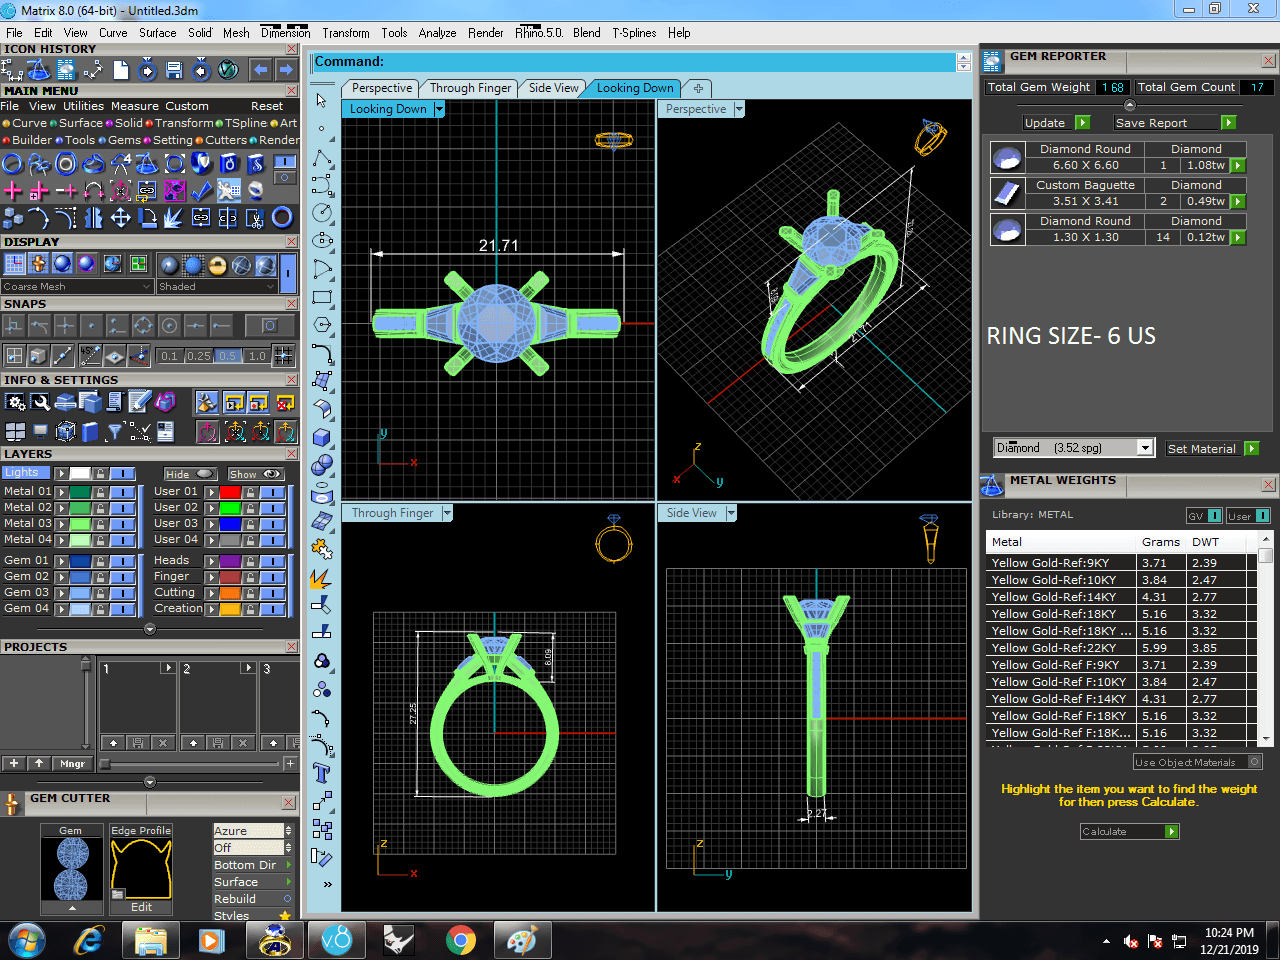Enable the 0.25 snap increment
Image resolution: width=1280 pixels, height=960 pixels.
pos(199,356)
